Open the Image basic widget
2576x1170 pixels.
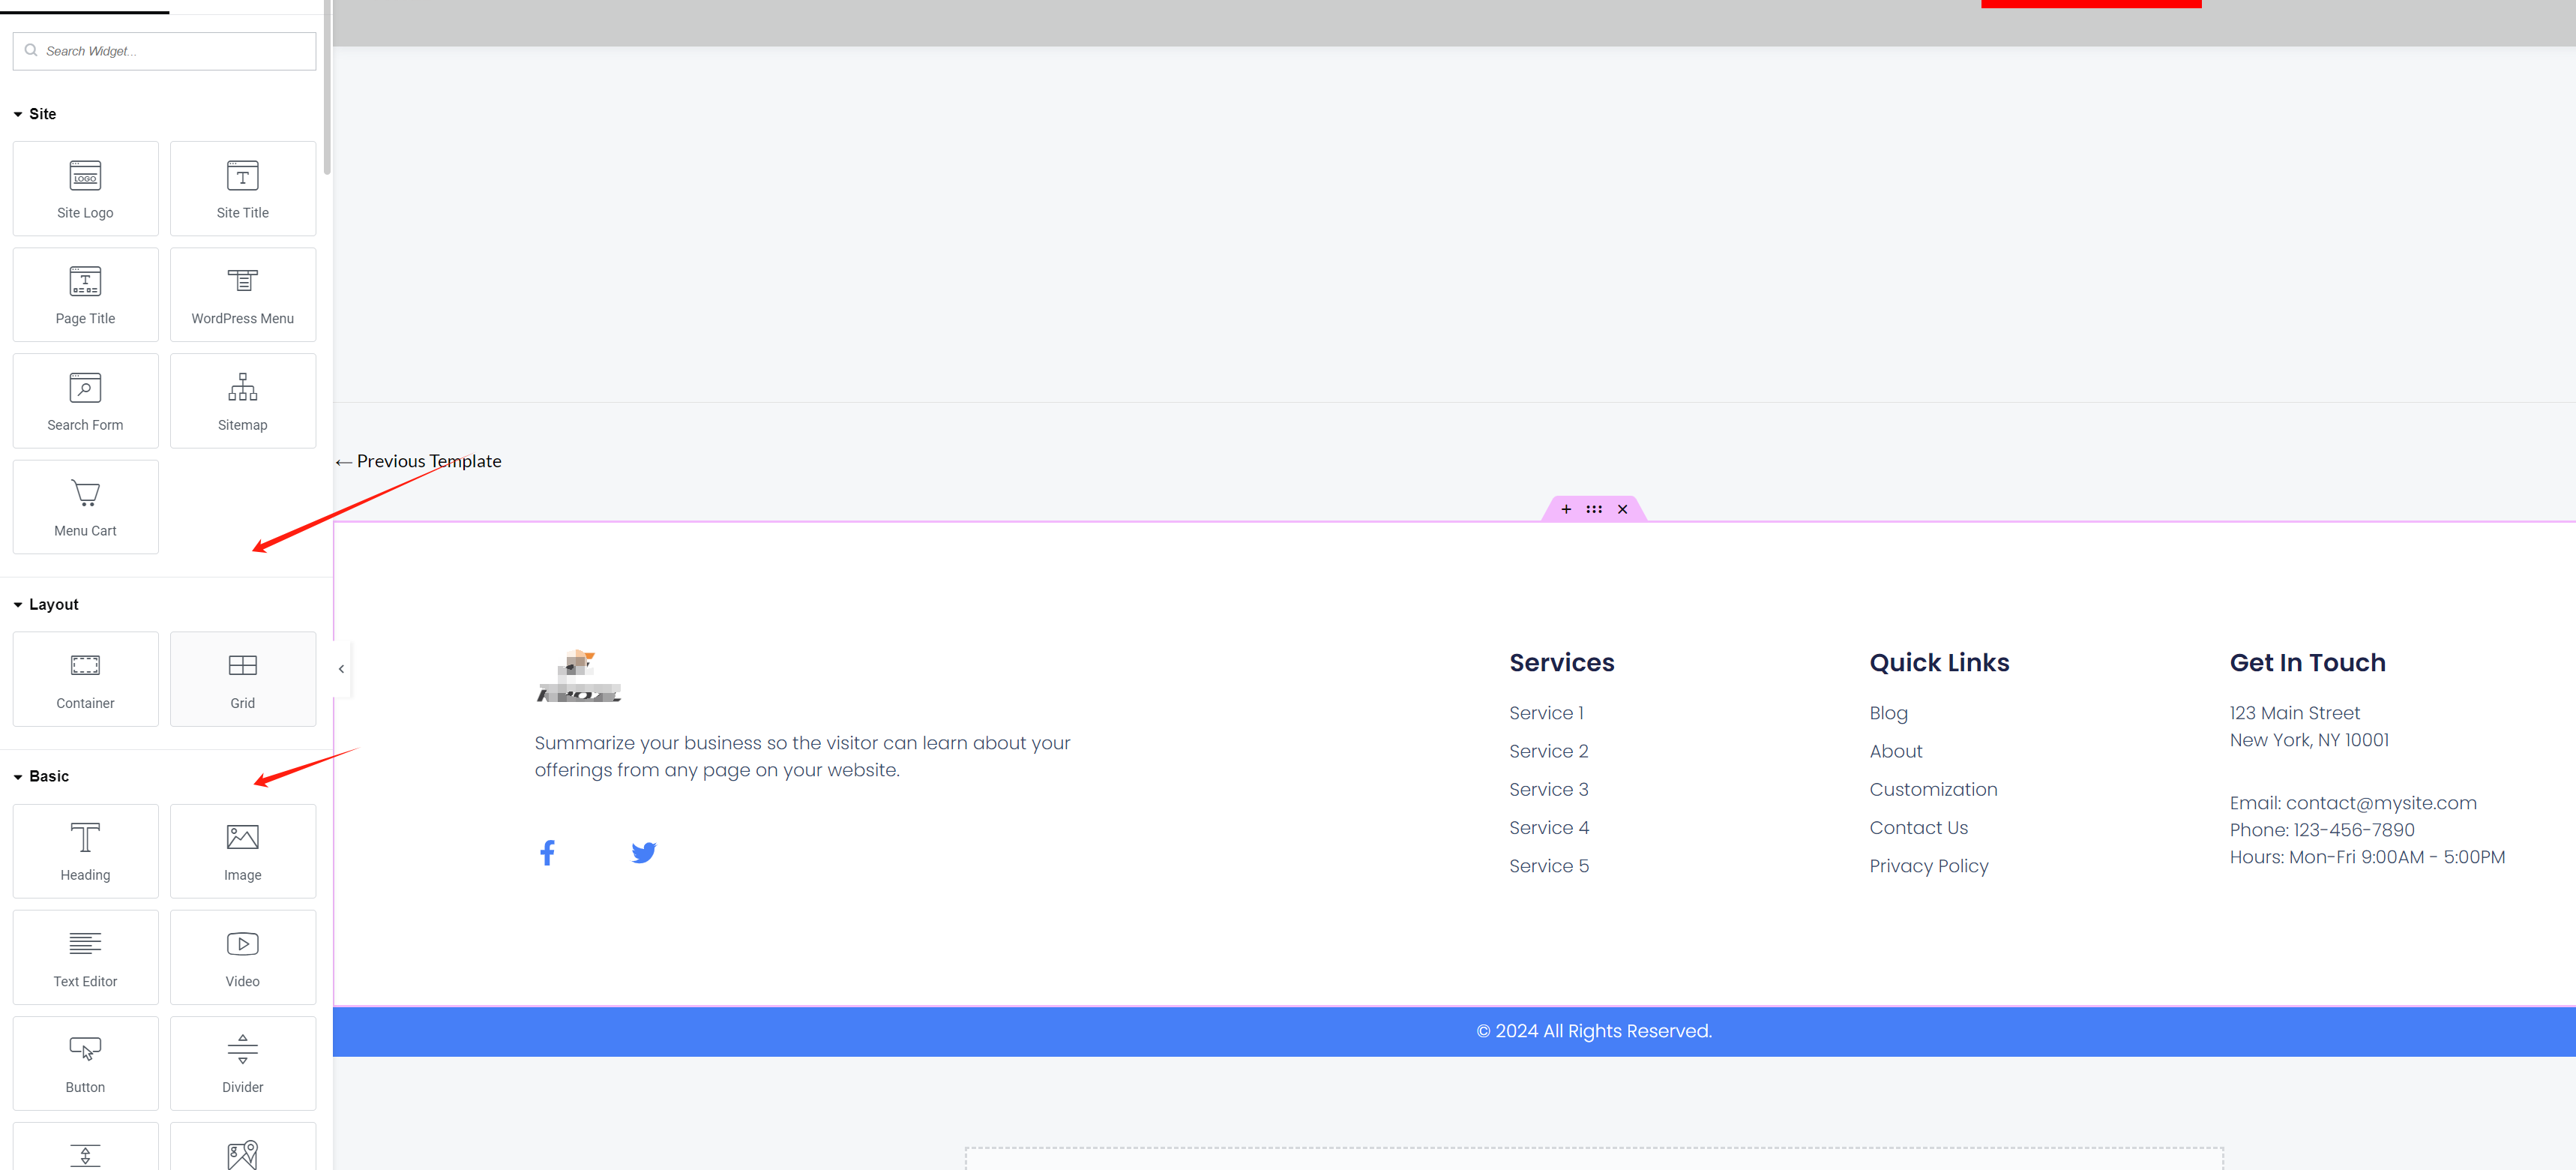tap(241, 846)
